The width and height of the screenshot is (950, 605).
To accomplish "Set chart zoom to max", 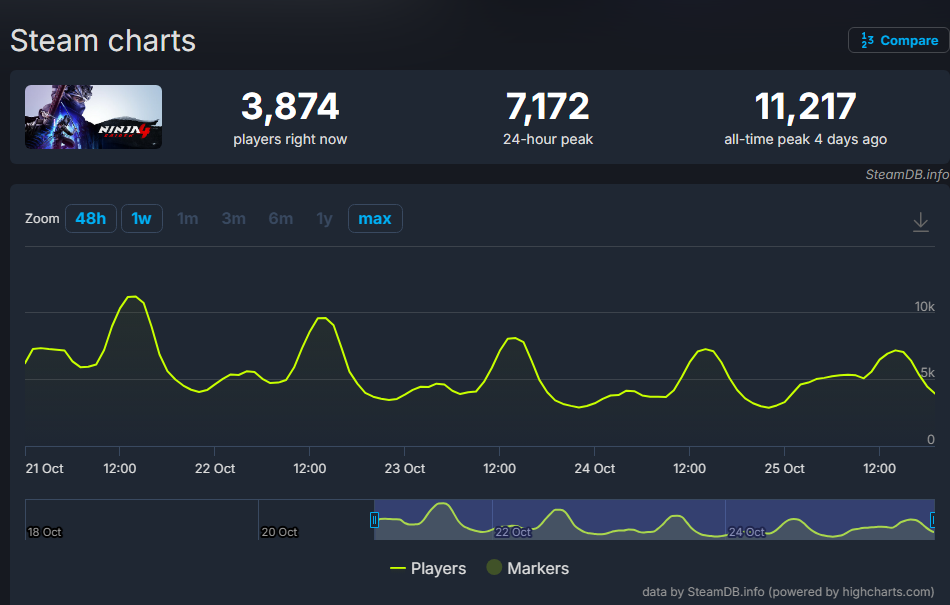I will coord(375,219).
